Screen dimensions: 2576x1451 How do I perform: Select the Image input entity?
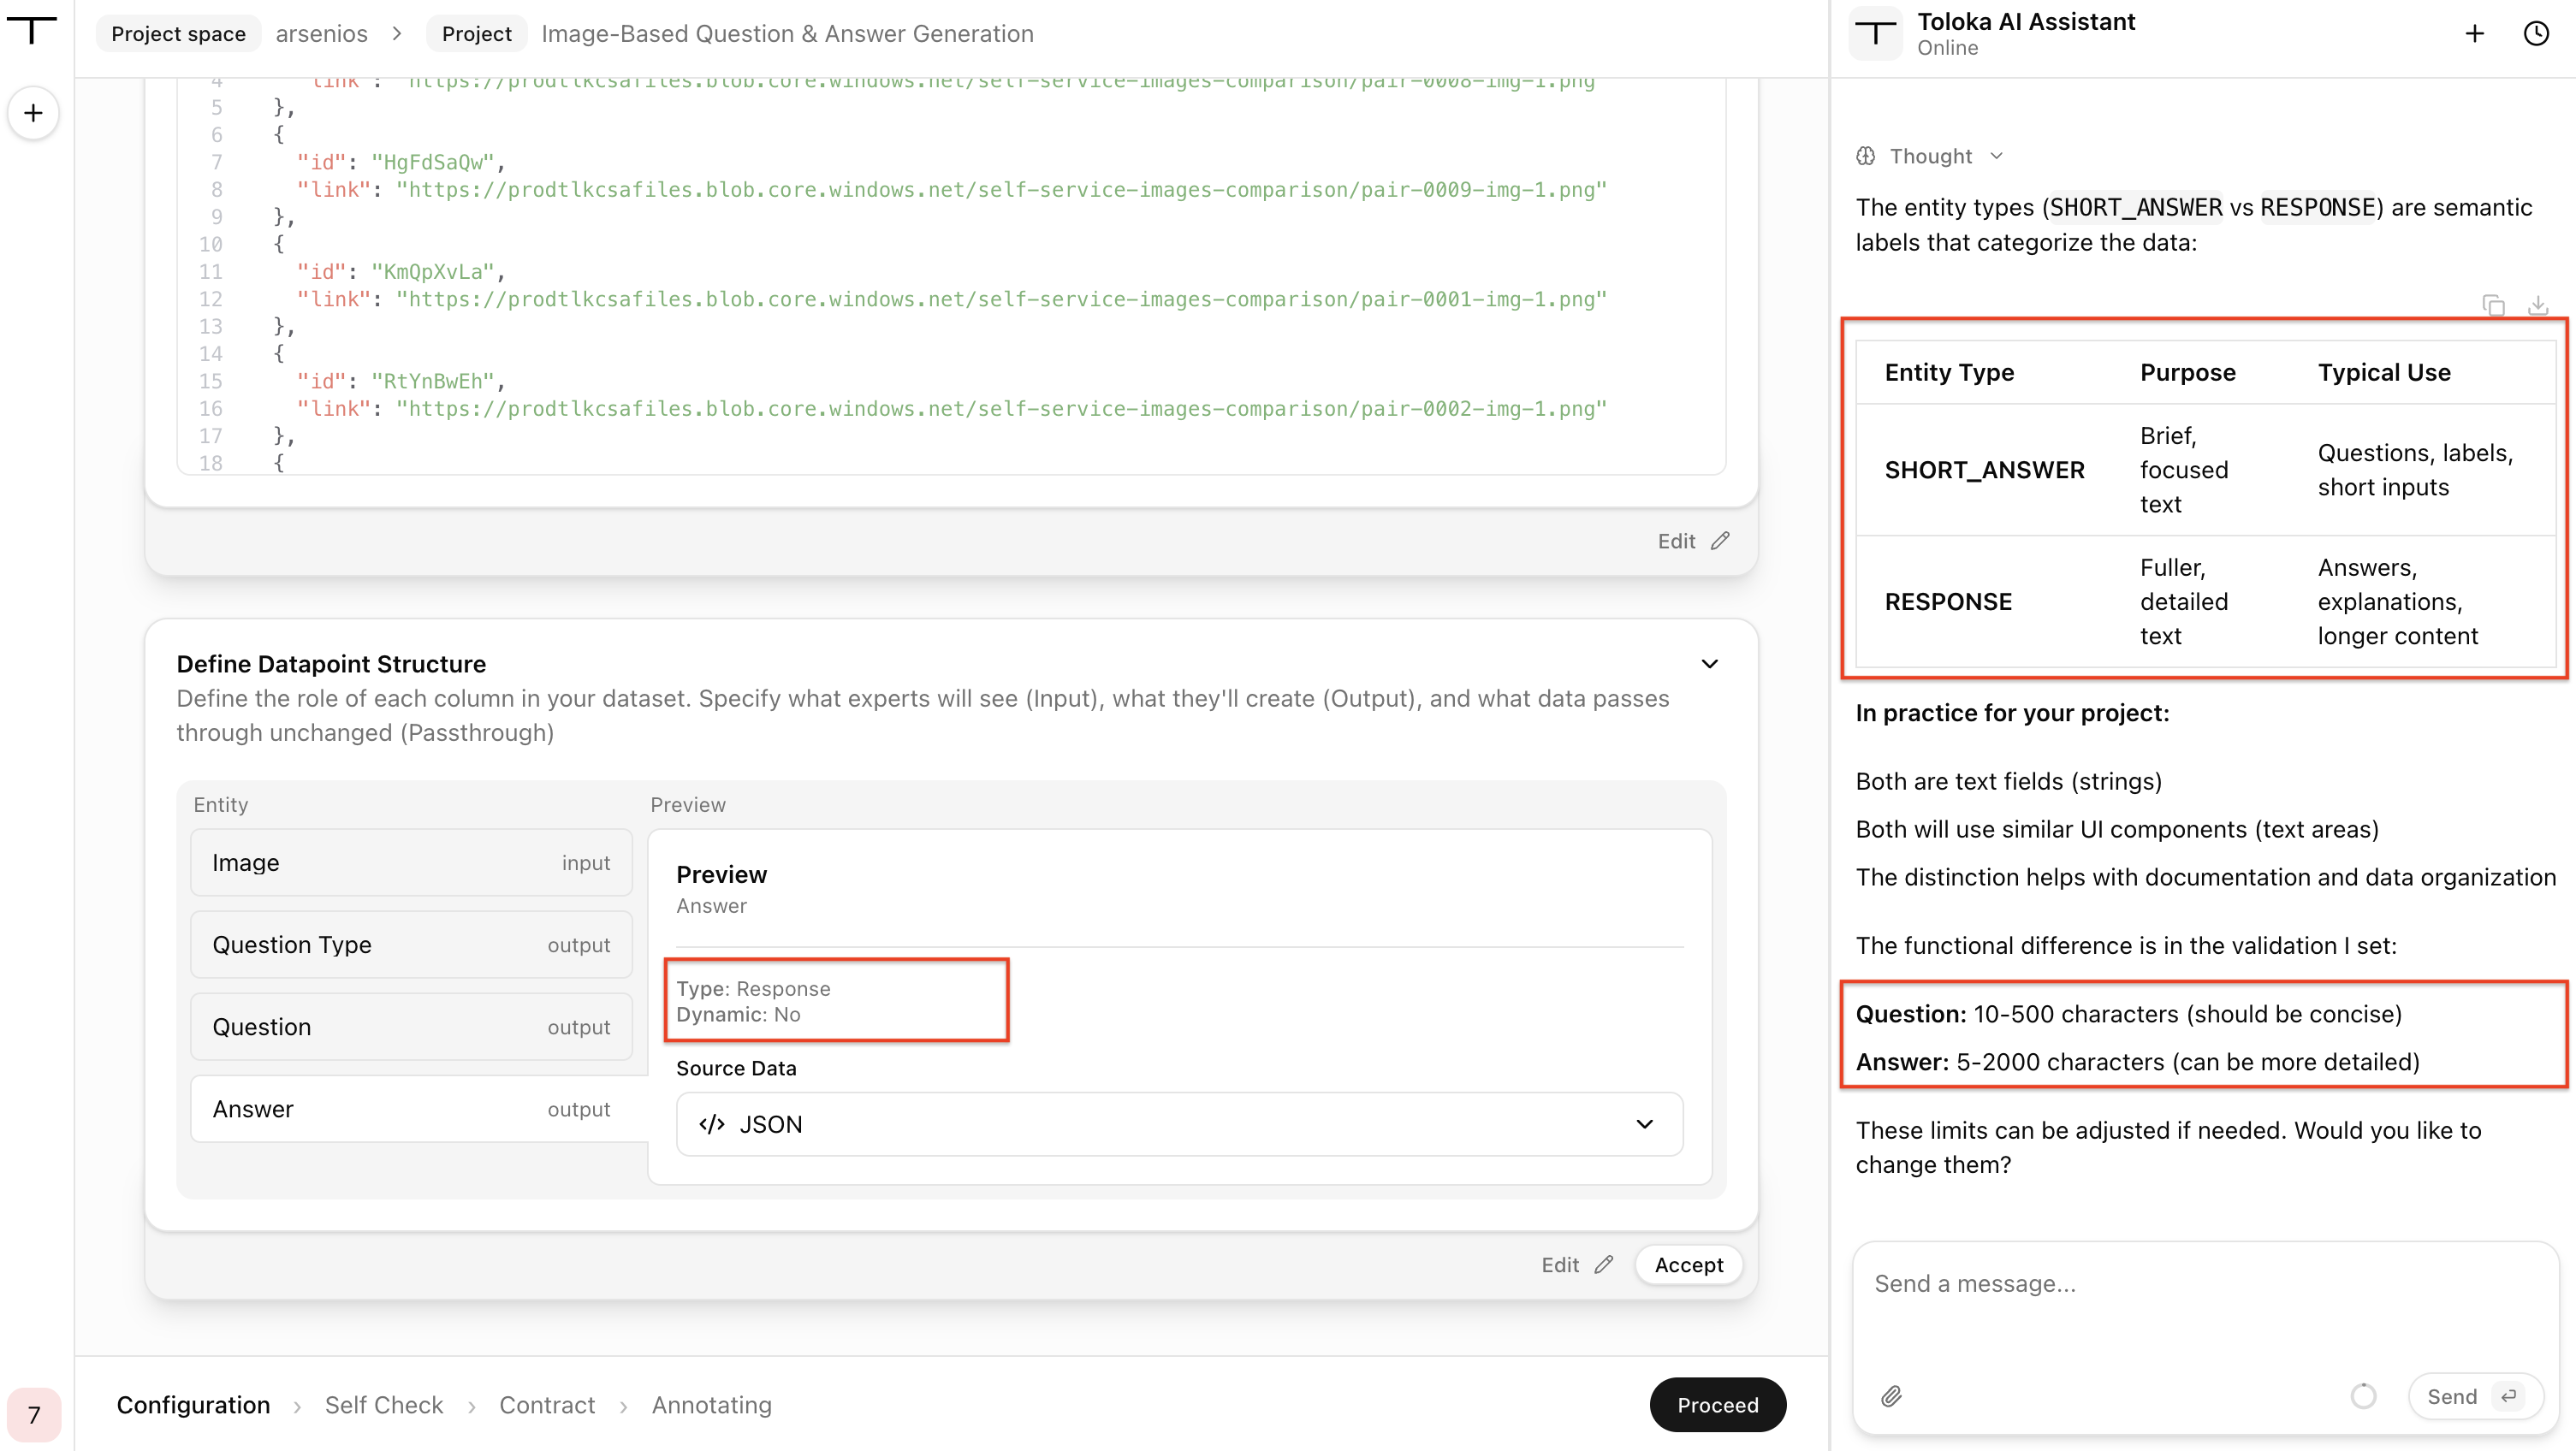point(411,862)
